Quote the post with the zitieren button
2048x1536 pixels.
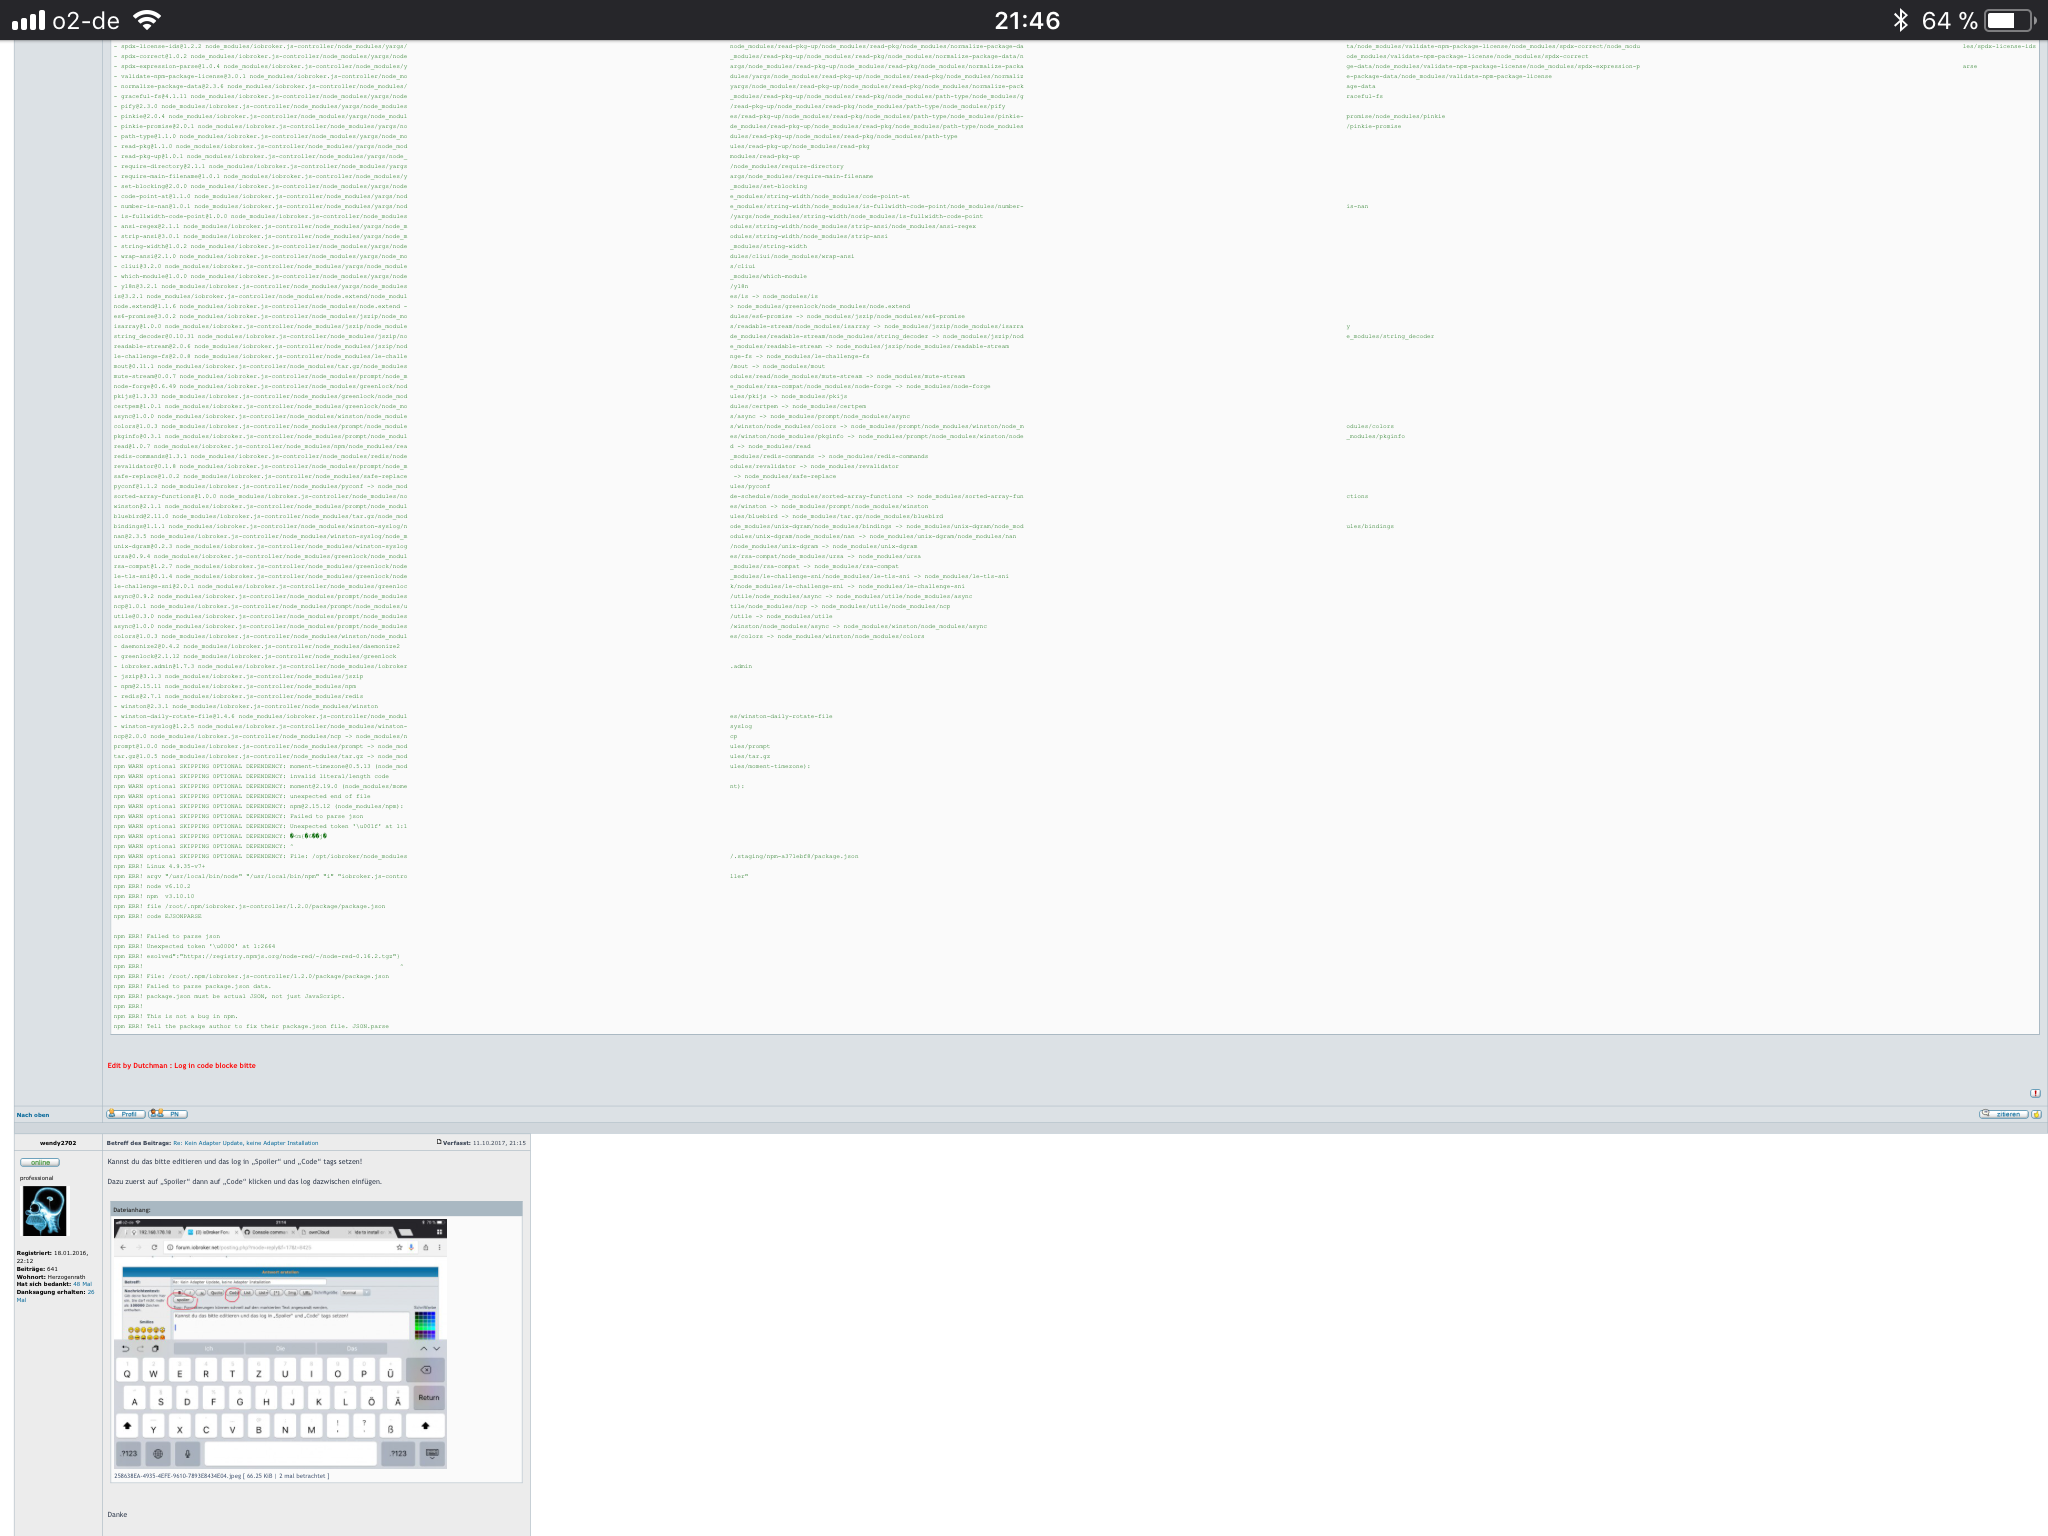pyautogui.click(x=2003, y=1114)
